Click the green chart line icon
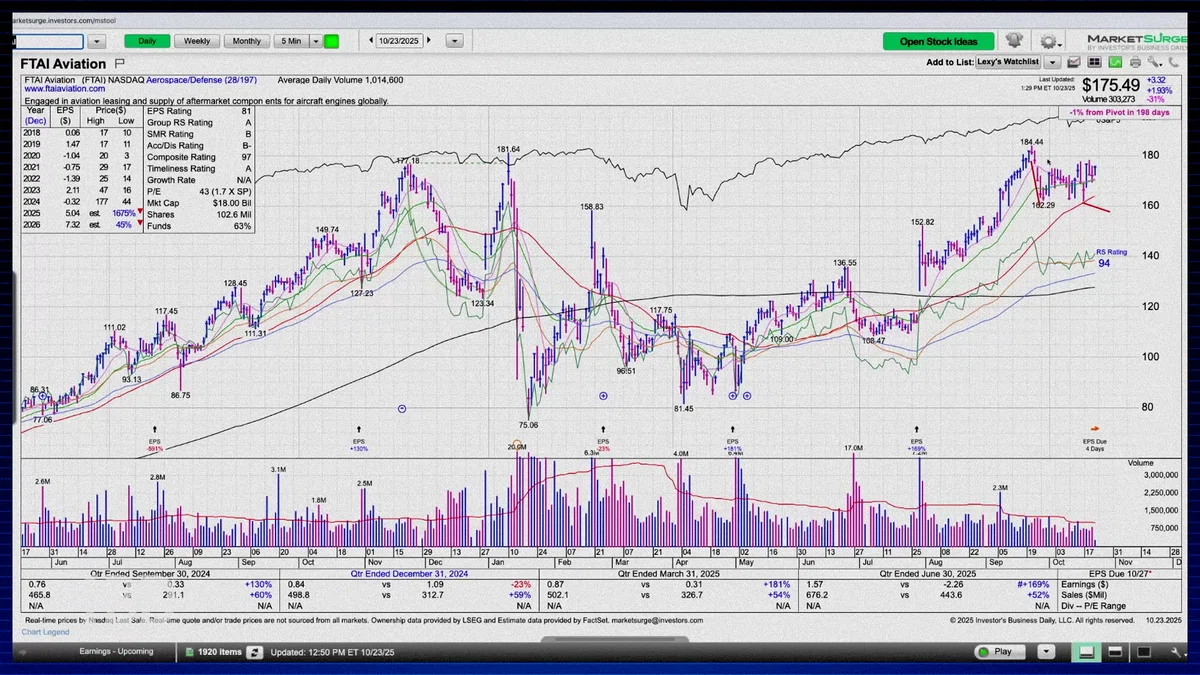This screenshot has height=675, width=1200. pos(1115,62)
